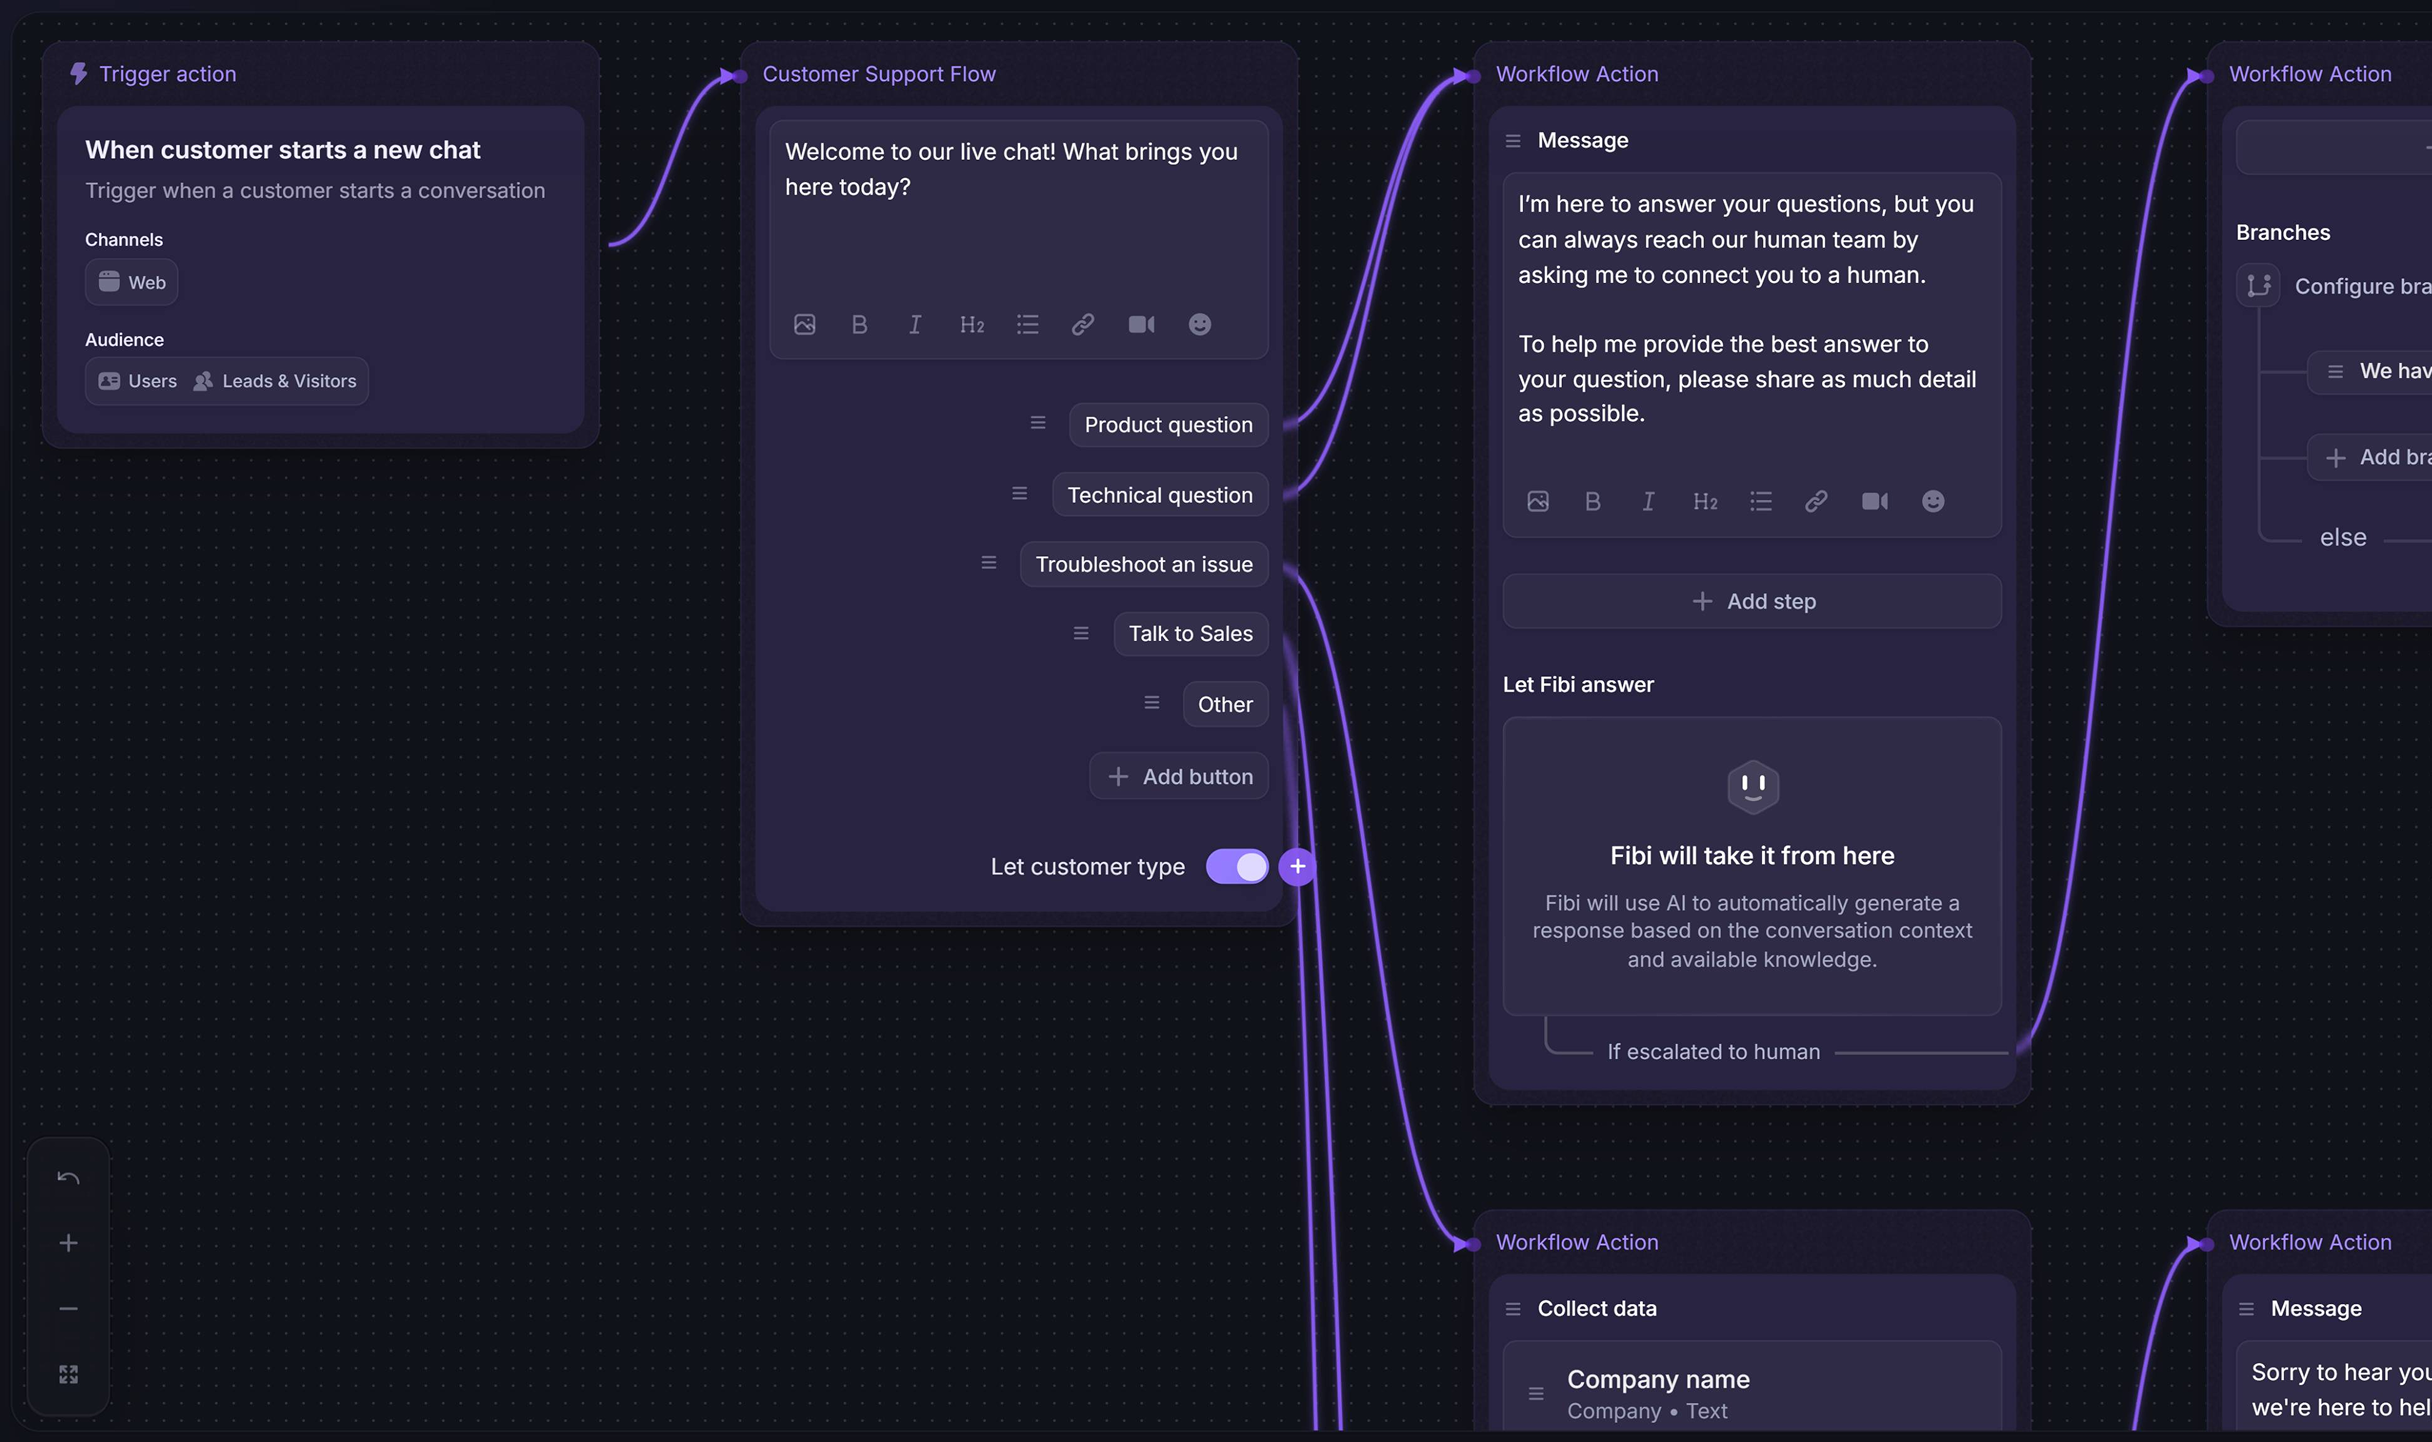
Task: Zoom out the canvas with the minus icon
Action: (x=68, y=1307)
